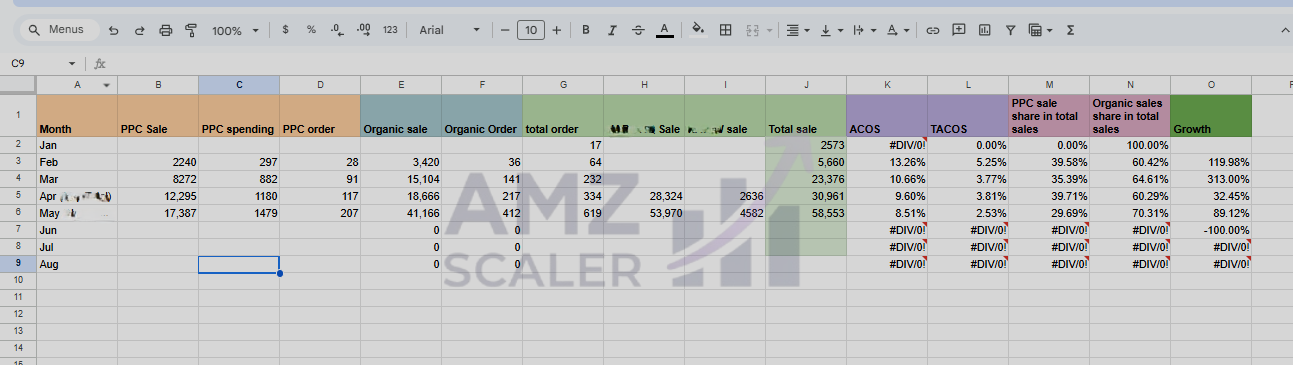Print the spreadsheet using the printer icon
Viewport: 1293px width, 365px height.
165,30
